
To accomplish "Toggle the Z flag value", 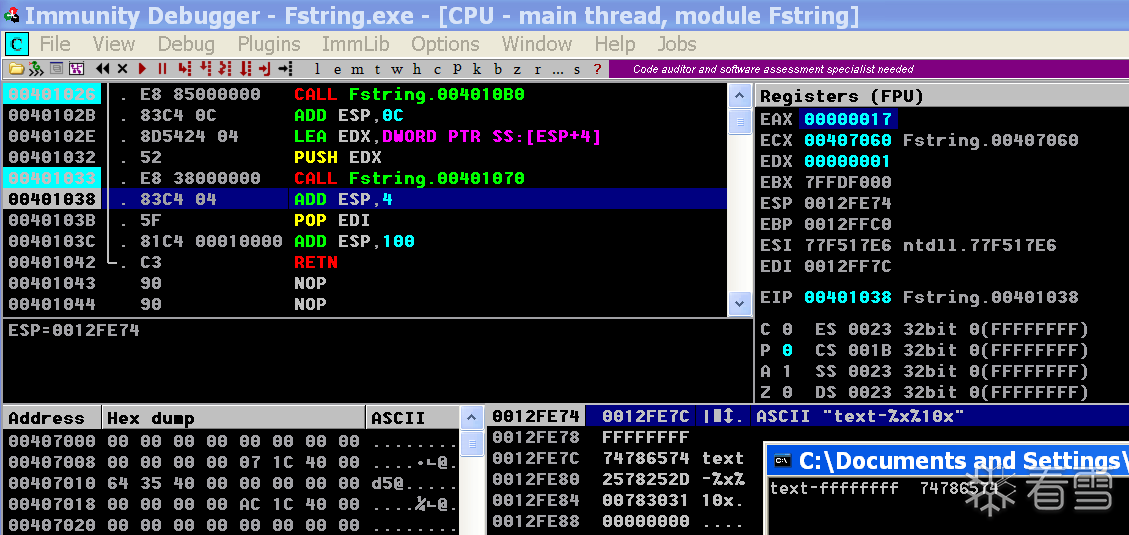I will click(x=787, y=392).
